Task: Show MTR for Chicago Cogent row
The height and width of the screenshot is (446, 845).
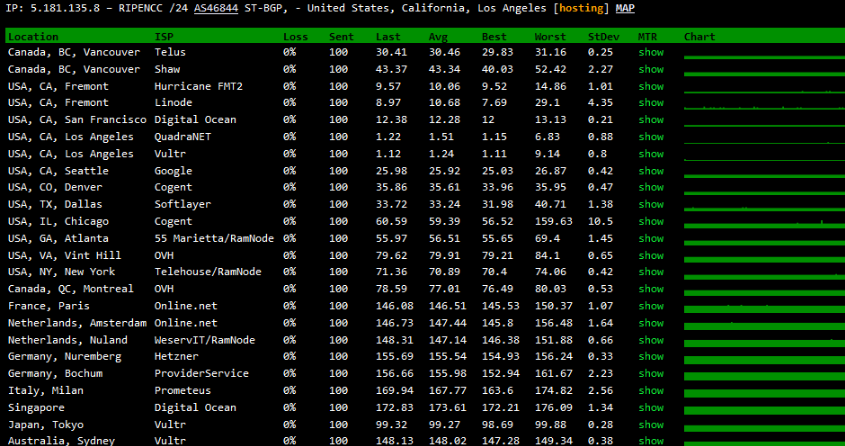Action: [651, 222]
